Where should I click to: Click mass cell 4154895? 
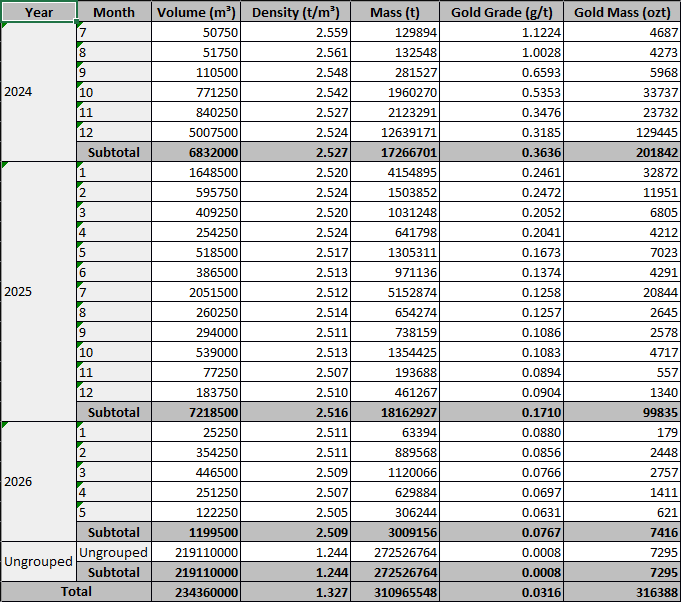click(x=395, y=172)
